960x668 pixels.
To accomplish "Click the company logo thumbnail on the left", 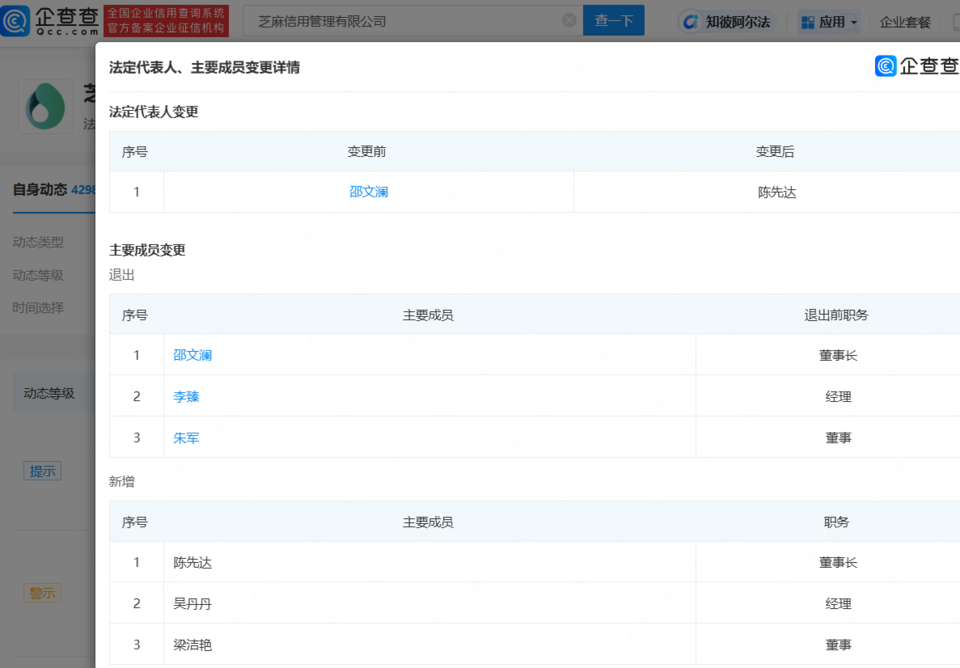I will click(x=45, y=106).
